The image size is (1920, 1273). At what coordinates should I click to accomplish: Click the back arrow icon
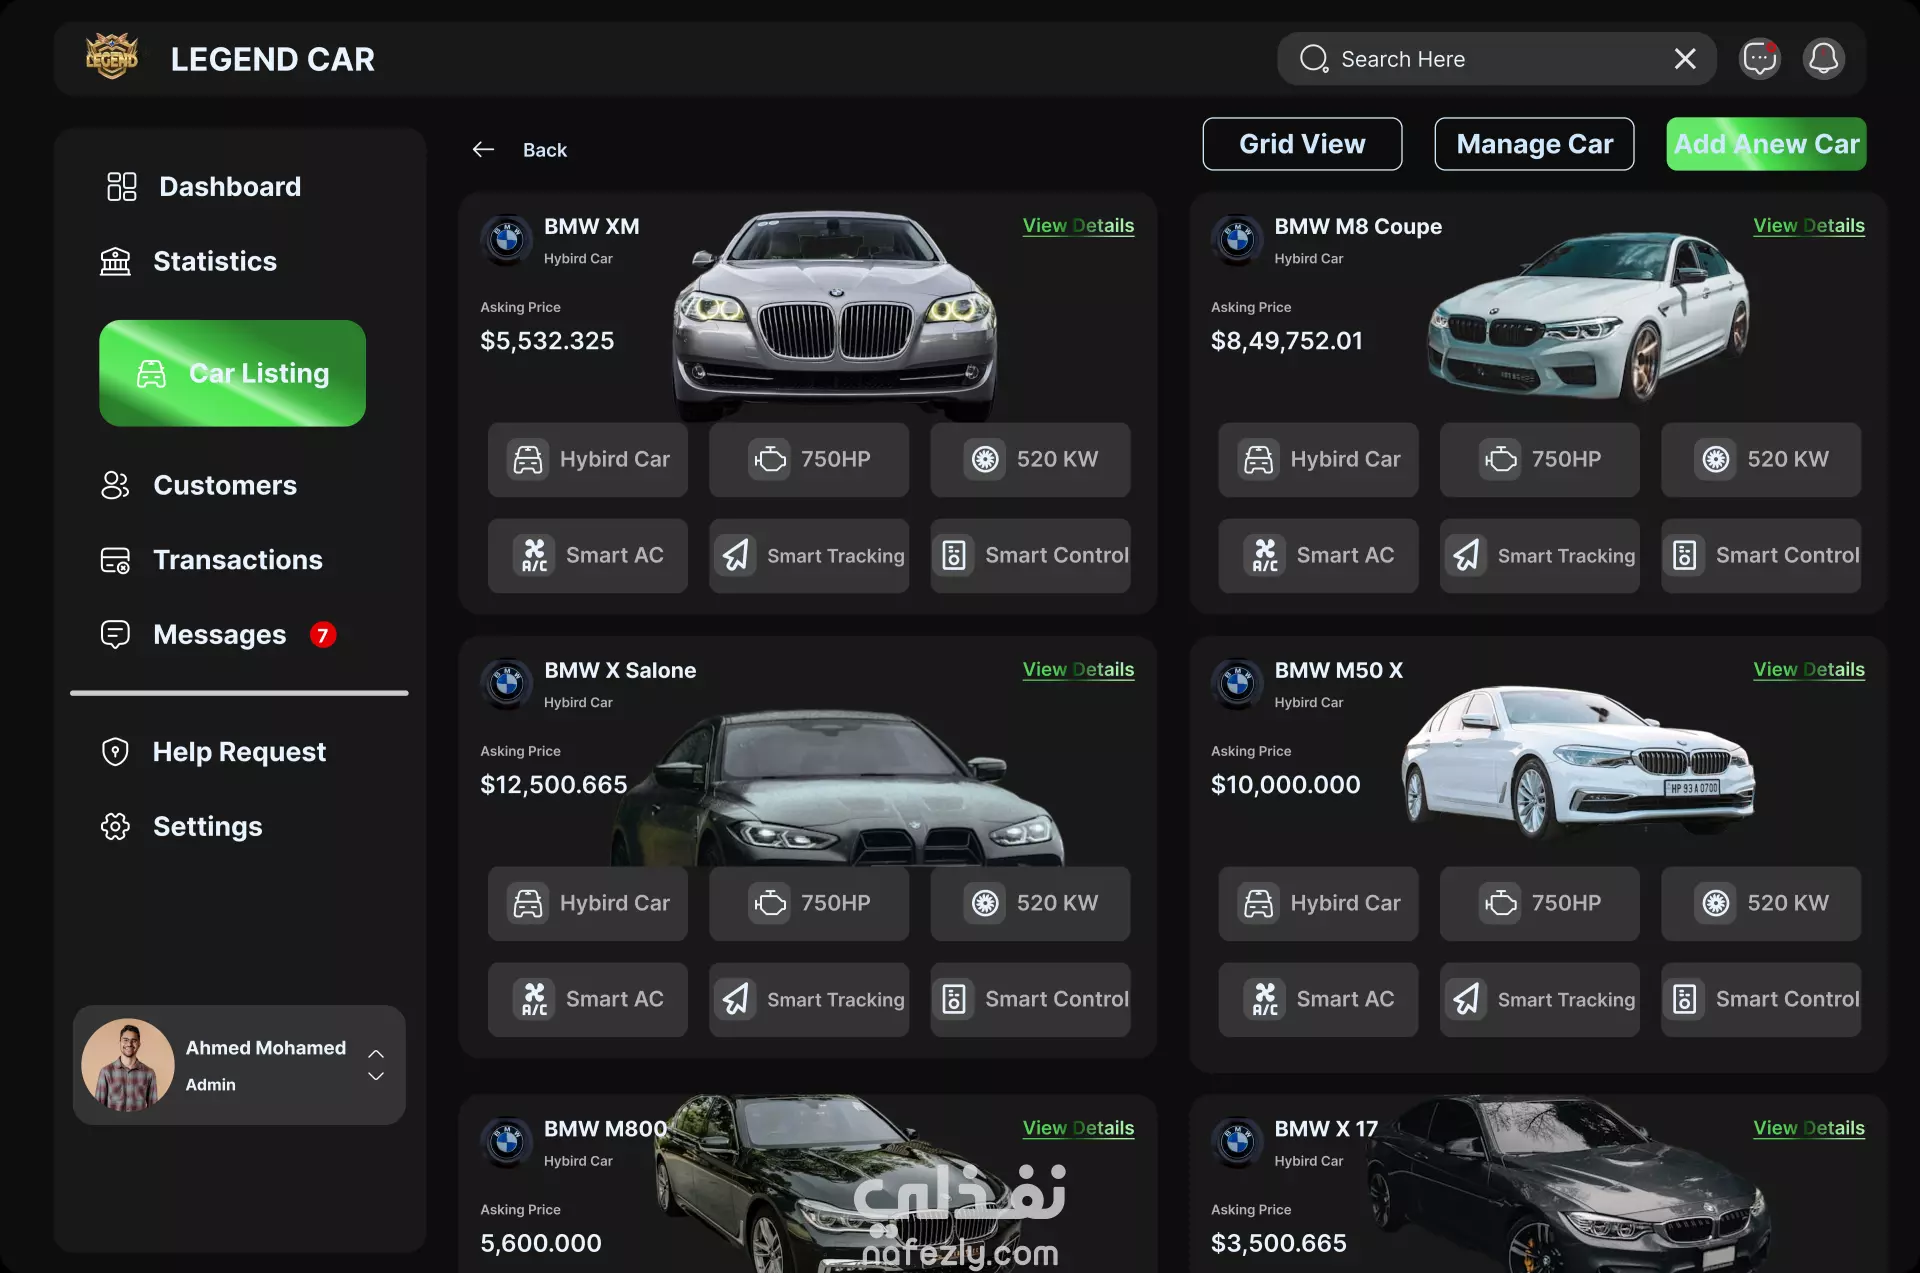pyautogui.click(x=483, y=150)
